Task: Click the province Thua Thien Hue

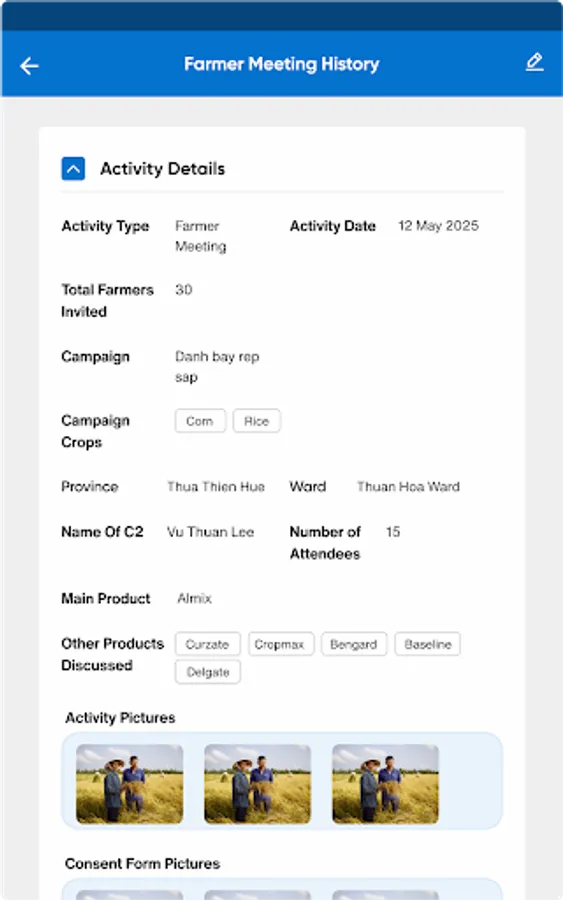Action: (216, 487)
